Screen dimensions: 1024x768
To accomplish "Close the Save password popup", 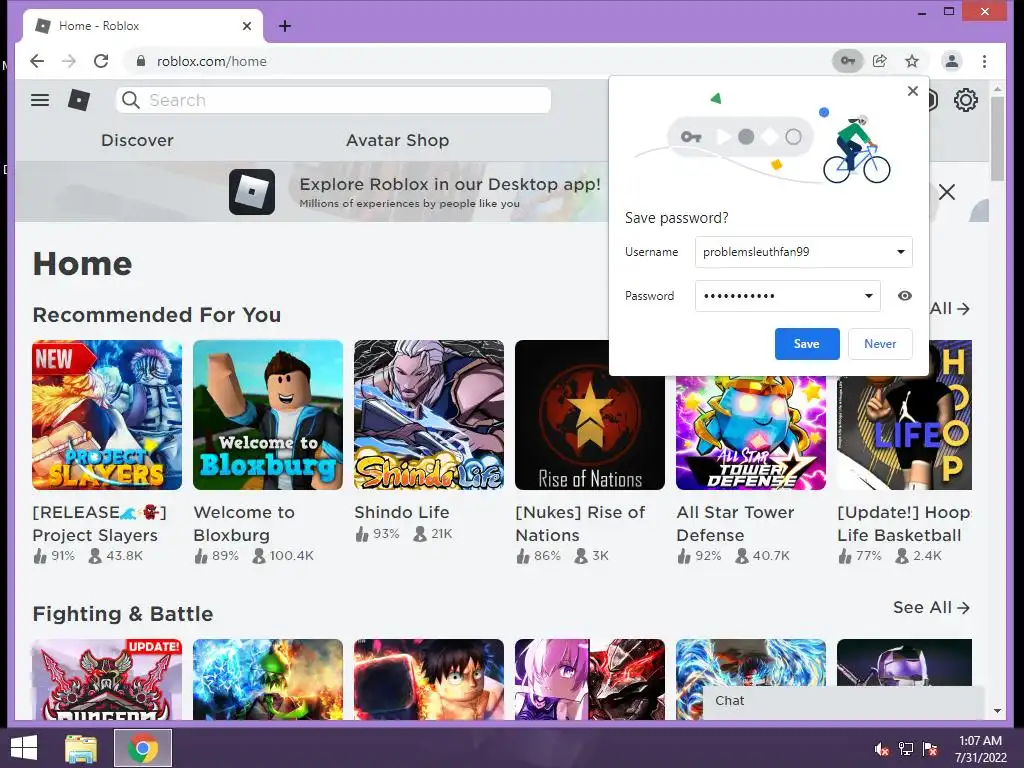I will (912, 91).
